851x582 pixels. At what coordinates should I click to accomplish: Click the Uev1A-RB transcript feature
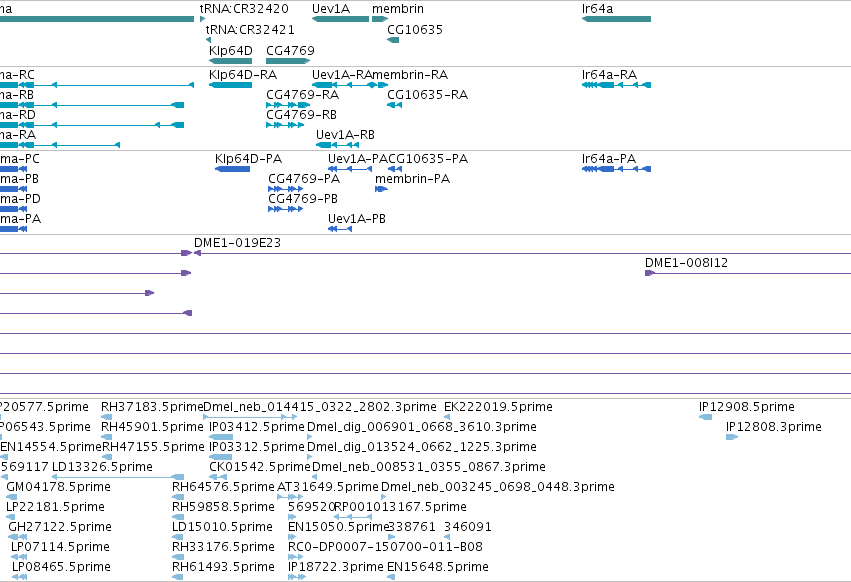[338, 145]
